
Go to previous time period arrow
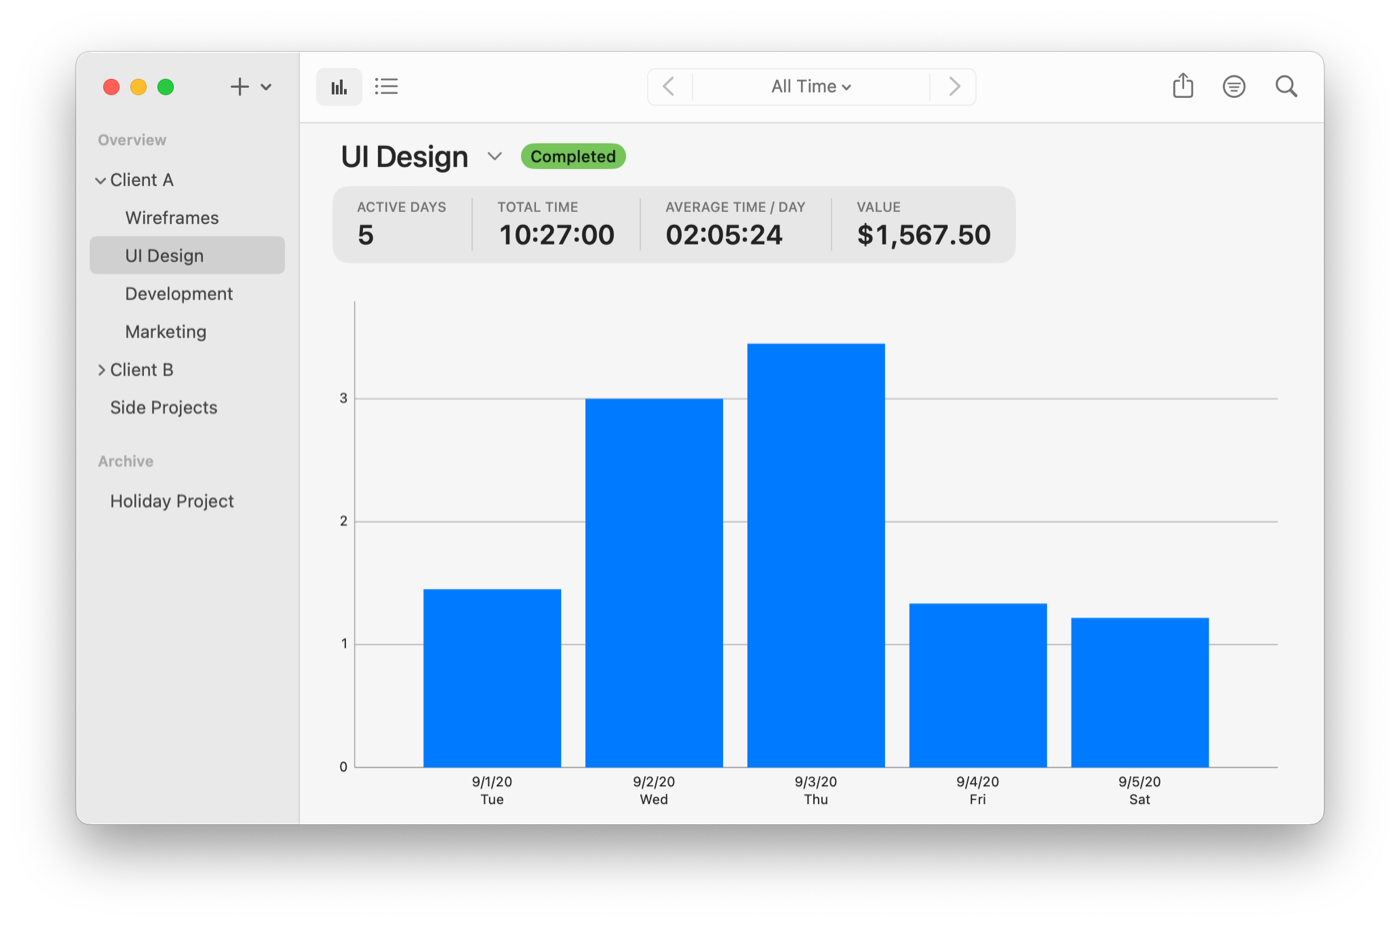[x=669, y=87]
